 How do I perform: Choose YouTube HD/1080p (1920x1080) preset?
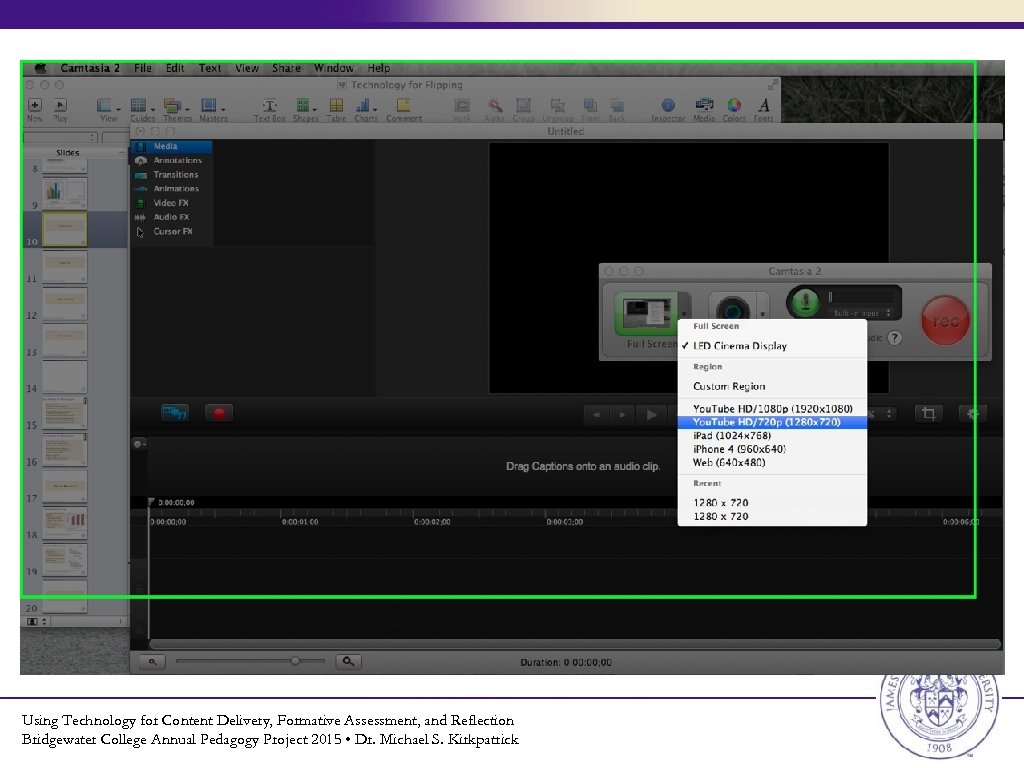click(x=772, y=409)
